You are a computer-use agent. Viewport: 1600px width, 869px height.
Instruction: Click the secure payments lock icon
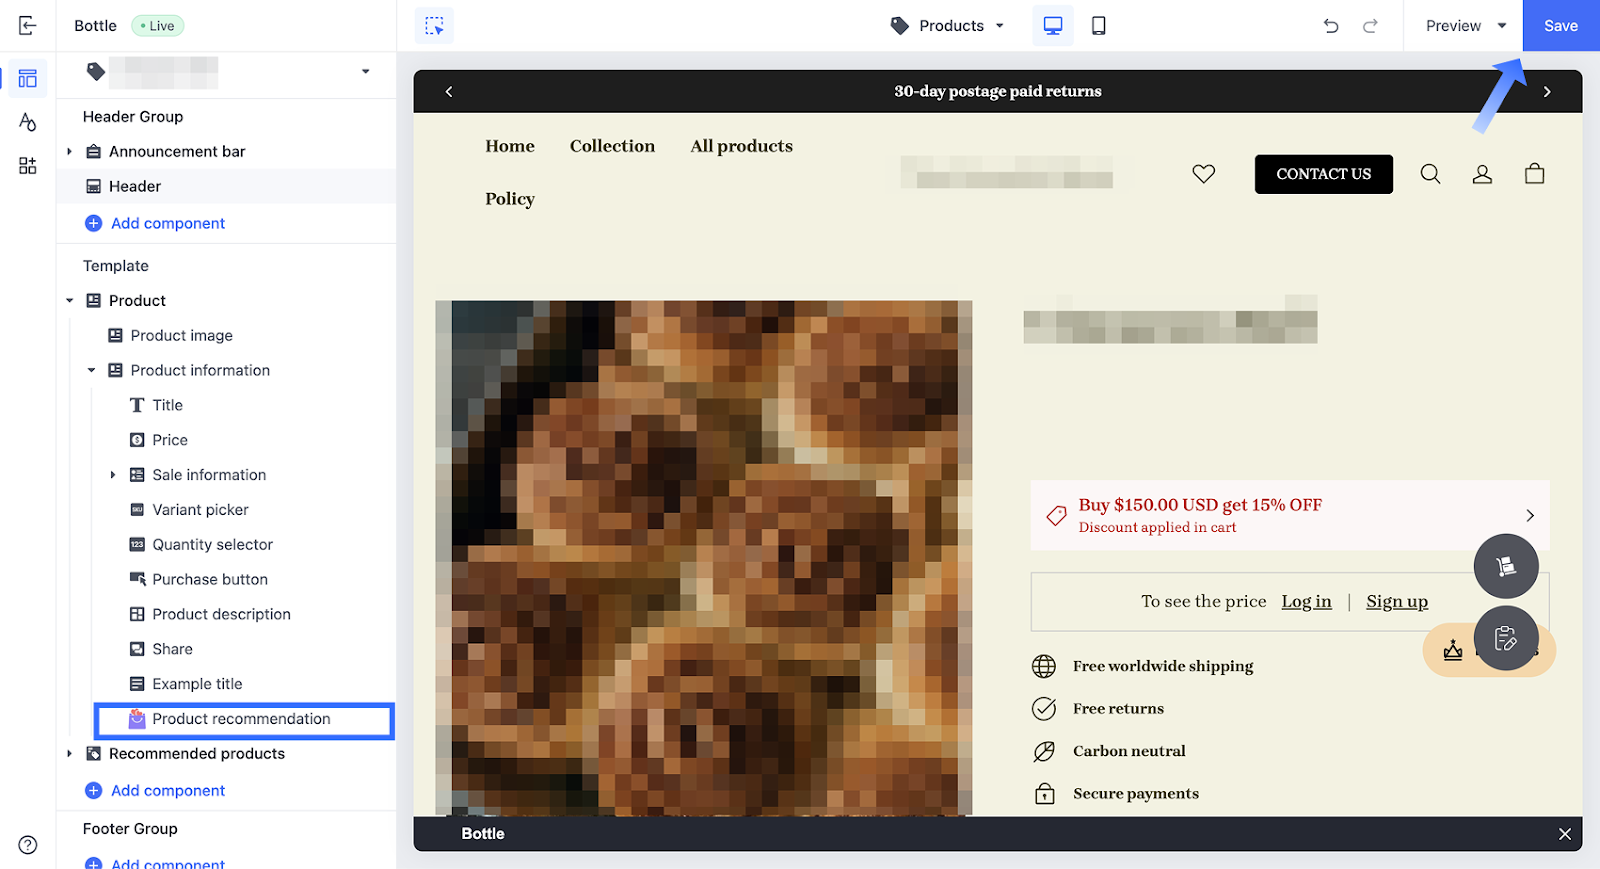1044,794
